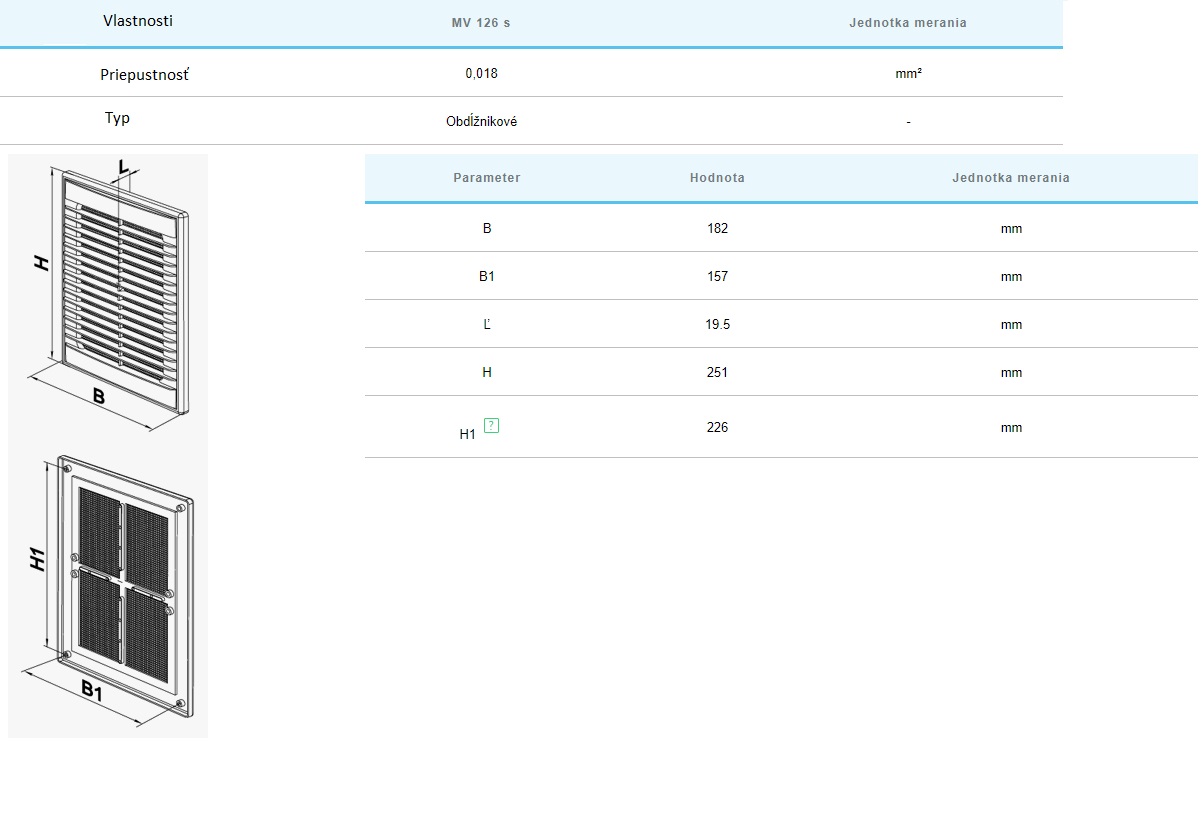Click the question mark help icon beside H1
Image resolution: width=1201 pixels, height=821 pixels.
coord(491,425)
